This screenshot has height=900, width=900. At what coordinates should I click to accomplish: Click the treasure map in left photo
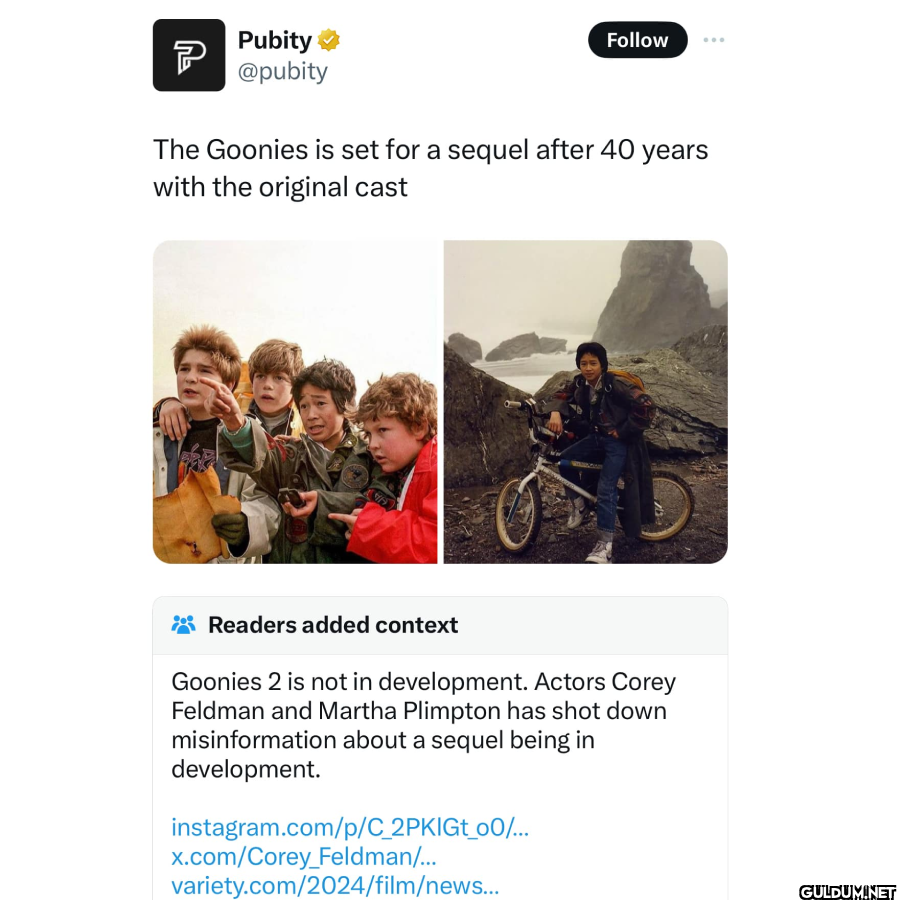[192, 515]
